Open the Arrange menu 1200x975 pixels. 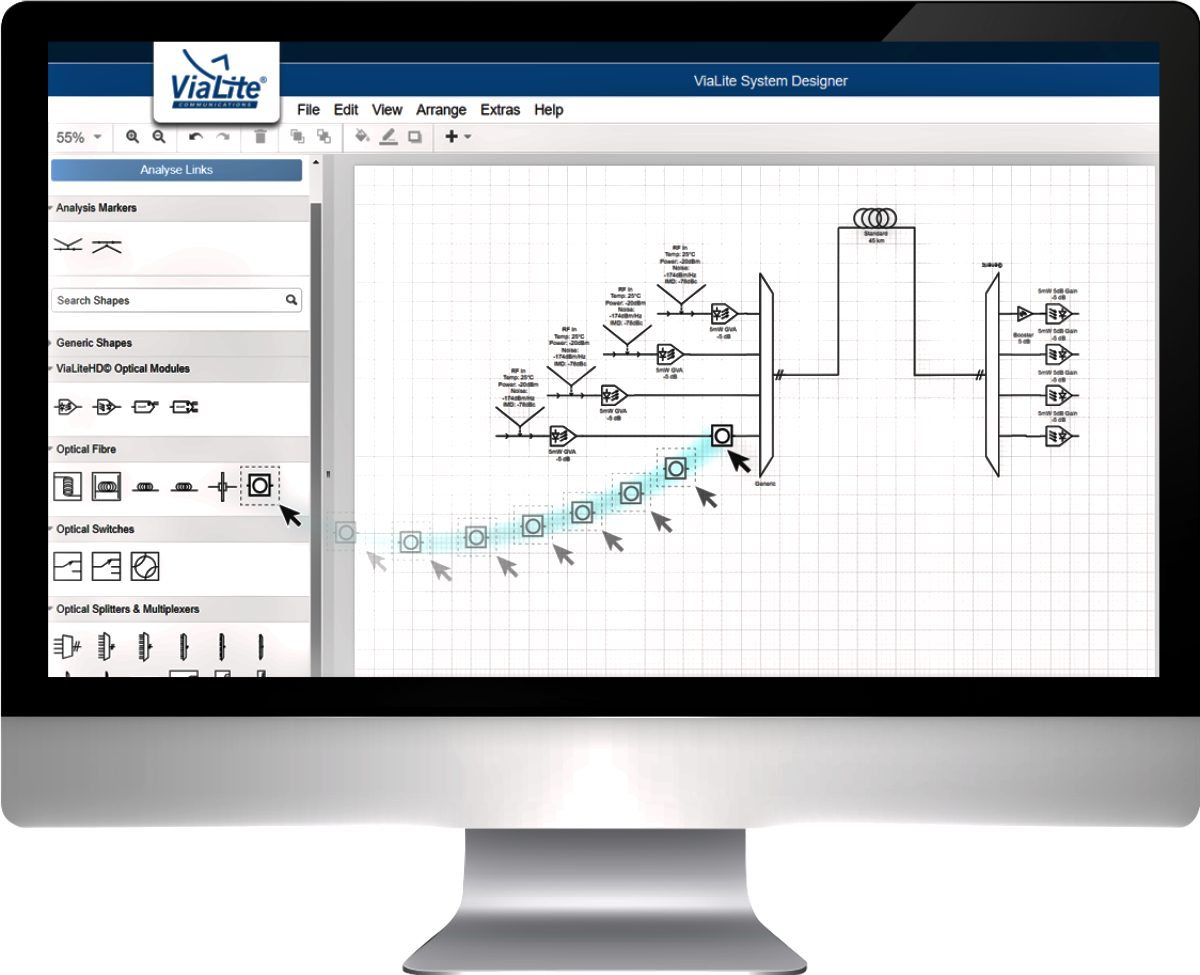click(441, 110)
